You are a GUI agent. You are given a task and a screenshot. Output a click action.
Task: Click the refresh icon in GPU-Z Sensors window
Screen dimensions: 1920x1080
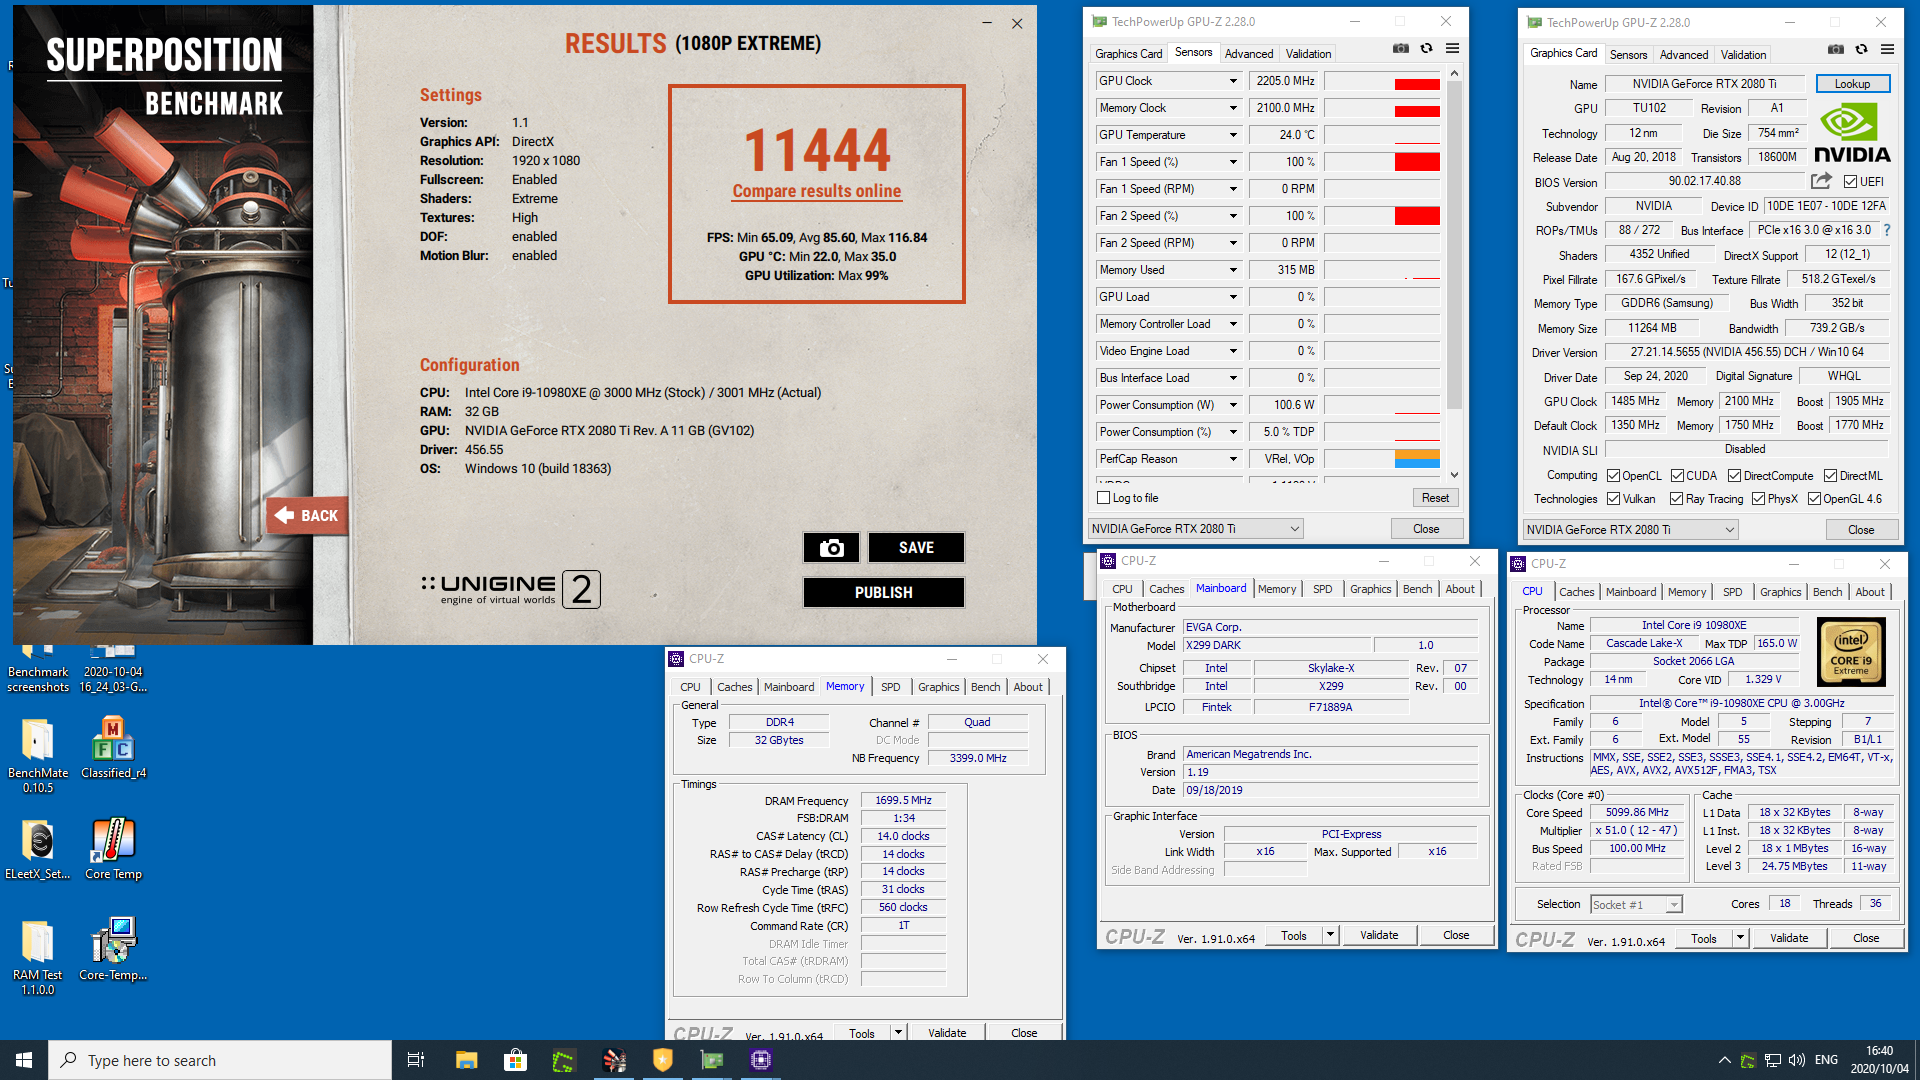tap(1427, 48)
